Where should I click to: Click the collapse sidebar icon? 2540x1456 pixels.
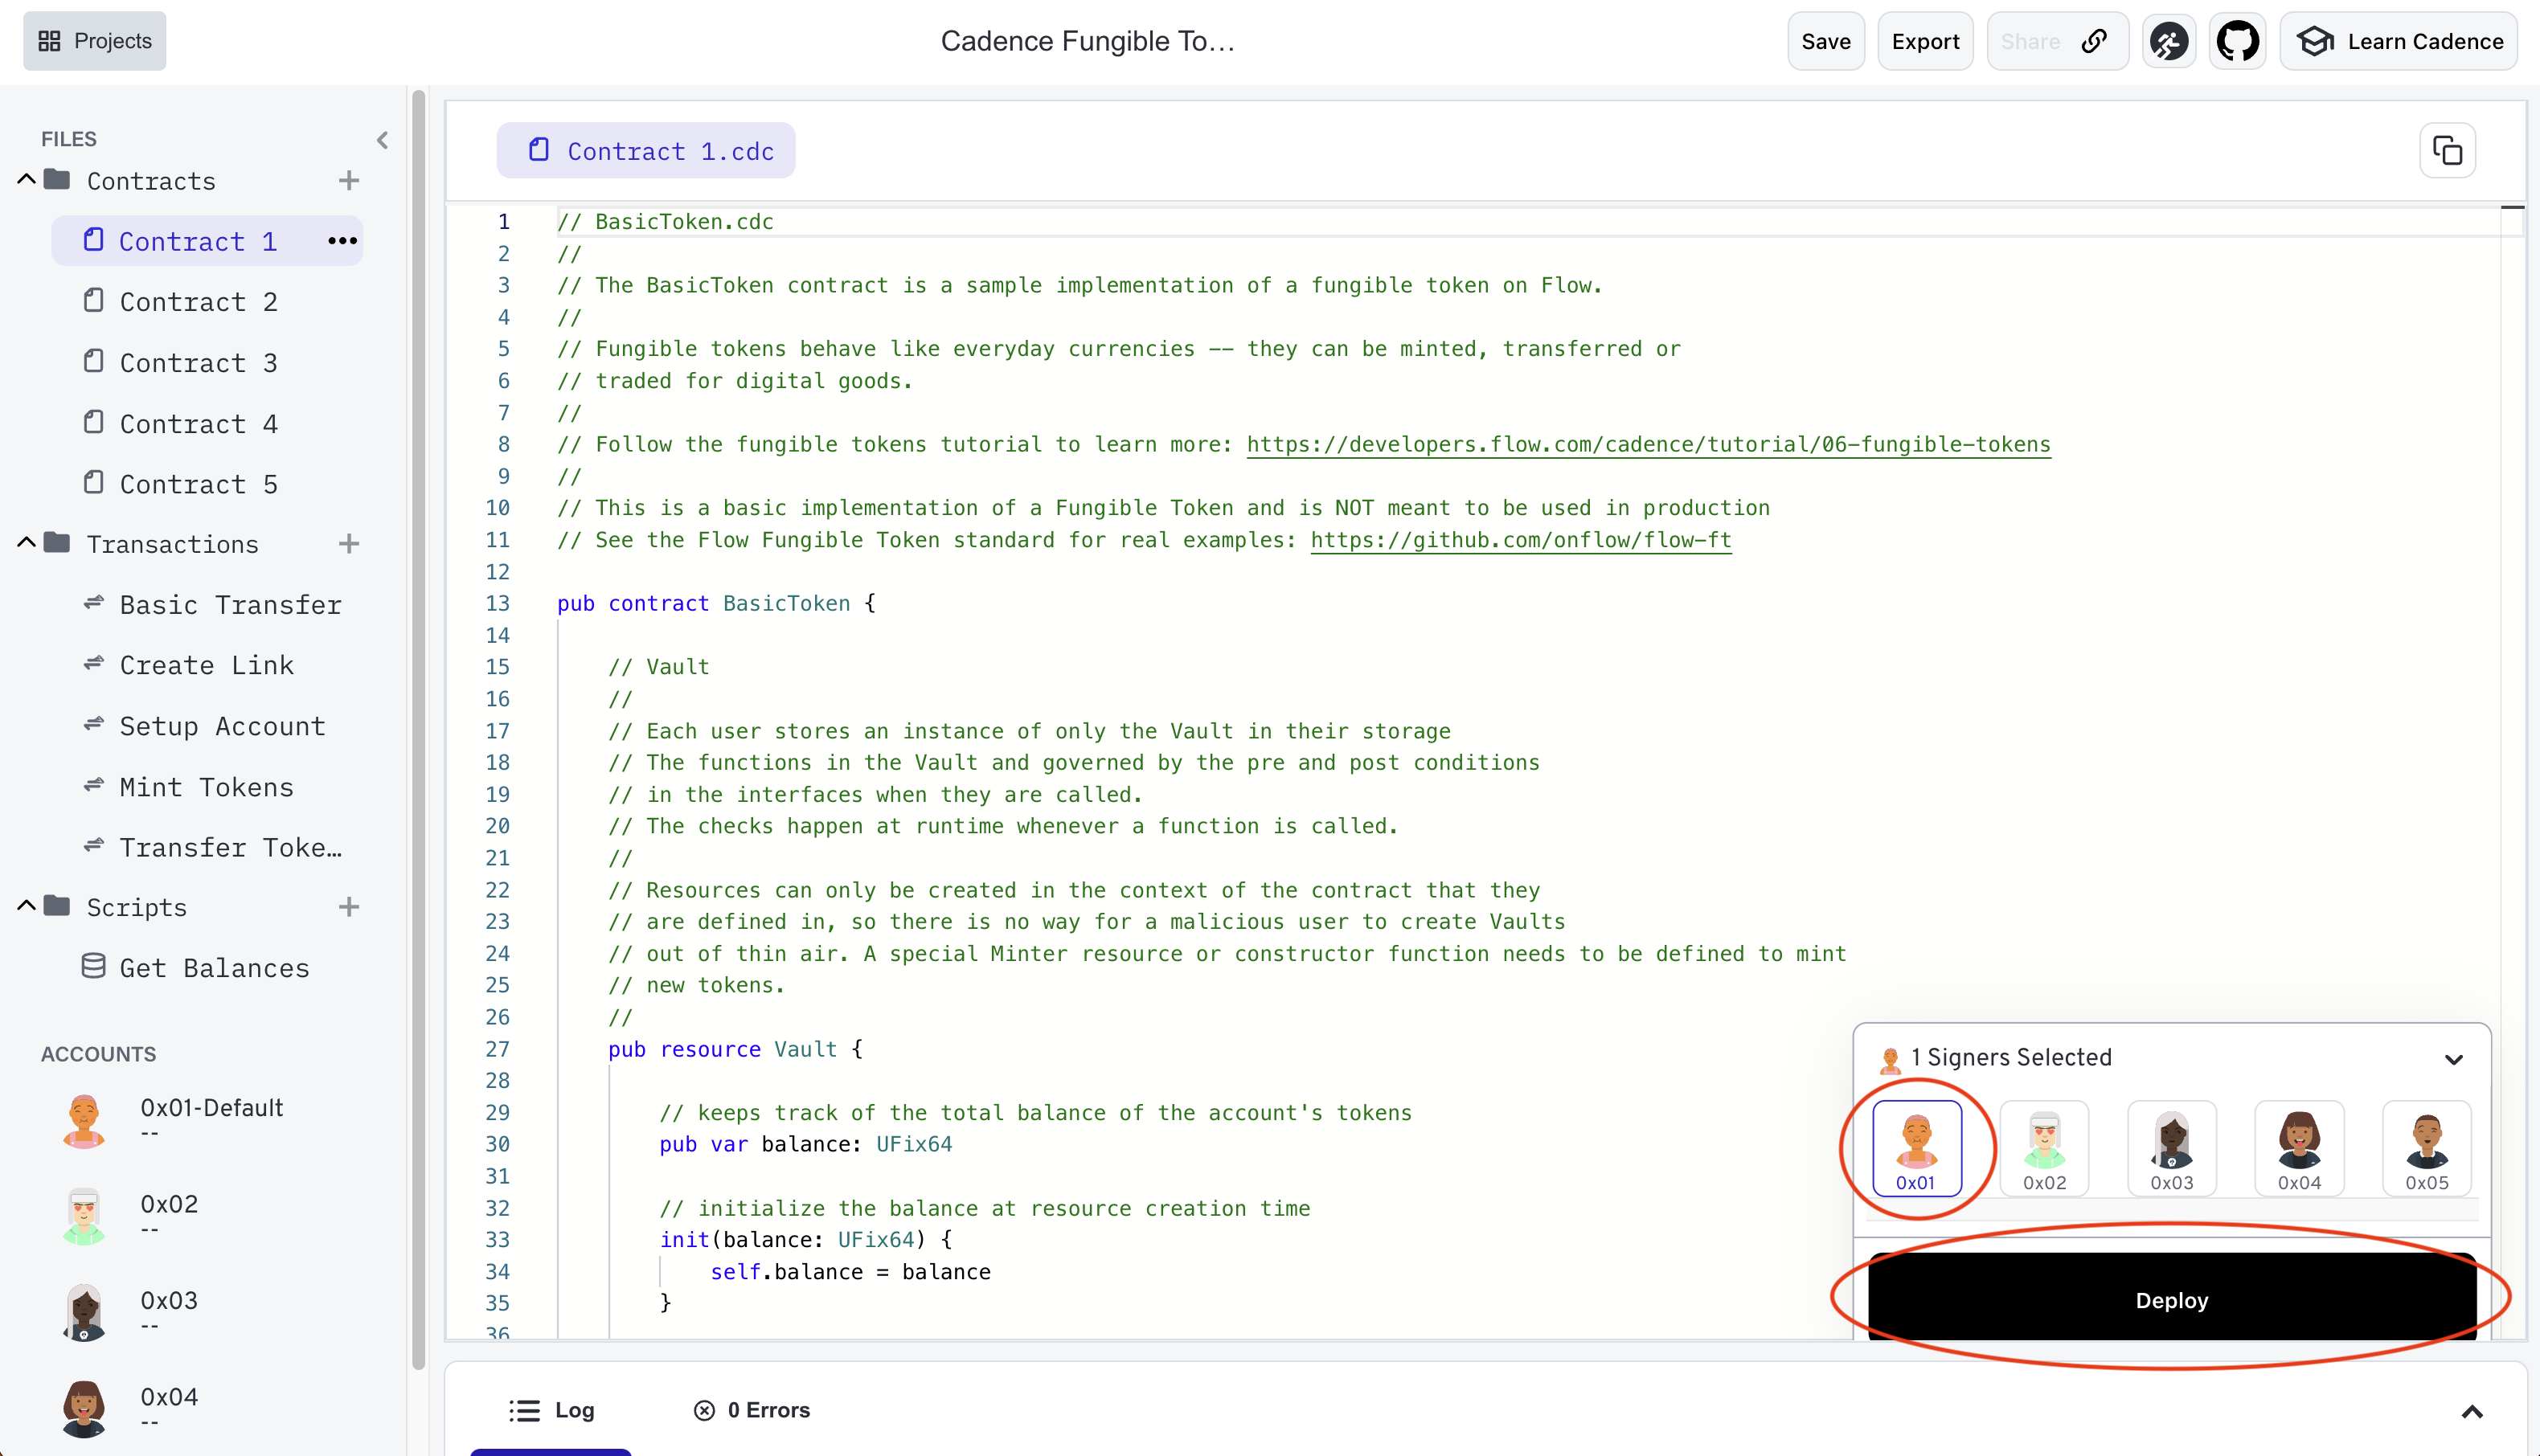point(382,136)
